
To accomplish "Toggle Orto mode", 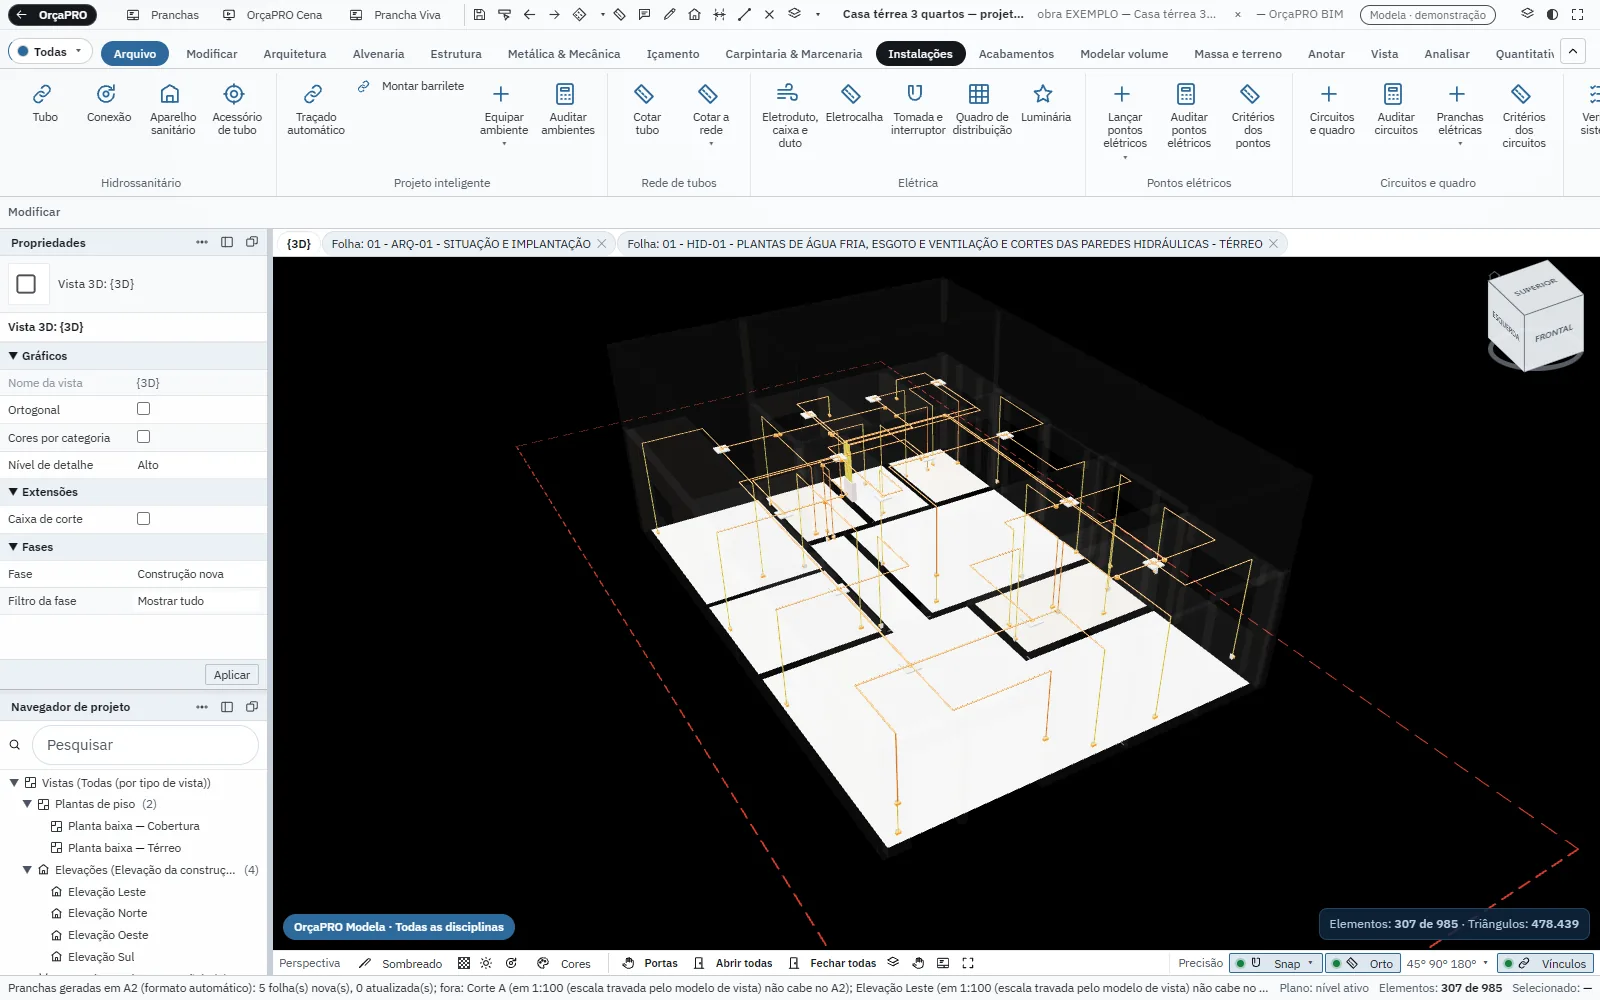I will pyautogui.click(x=1362, y=963).
